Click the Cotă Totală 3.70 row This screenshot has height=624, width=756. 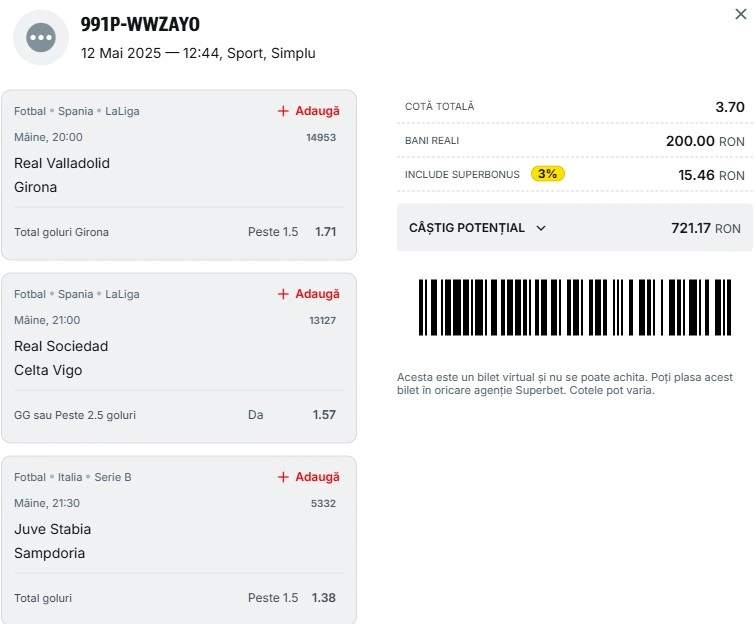tap(575, 107)
